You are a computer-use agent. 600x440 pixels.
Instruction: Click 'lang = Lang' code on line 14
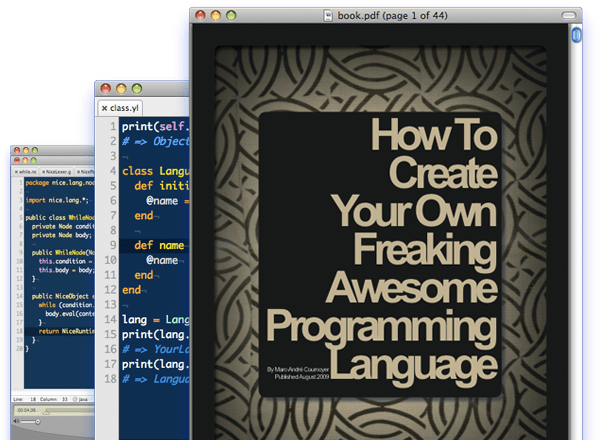click(x=156, y=319)
